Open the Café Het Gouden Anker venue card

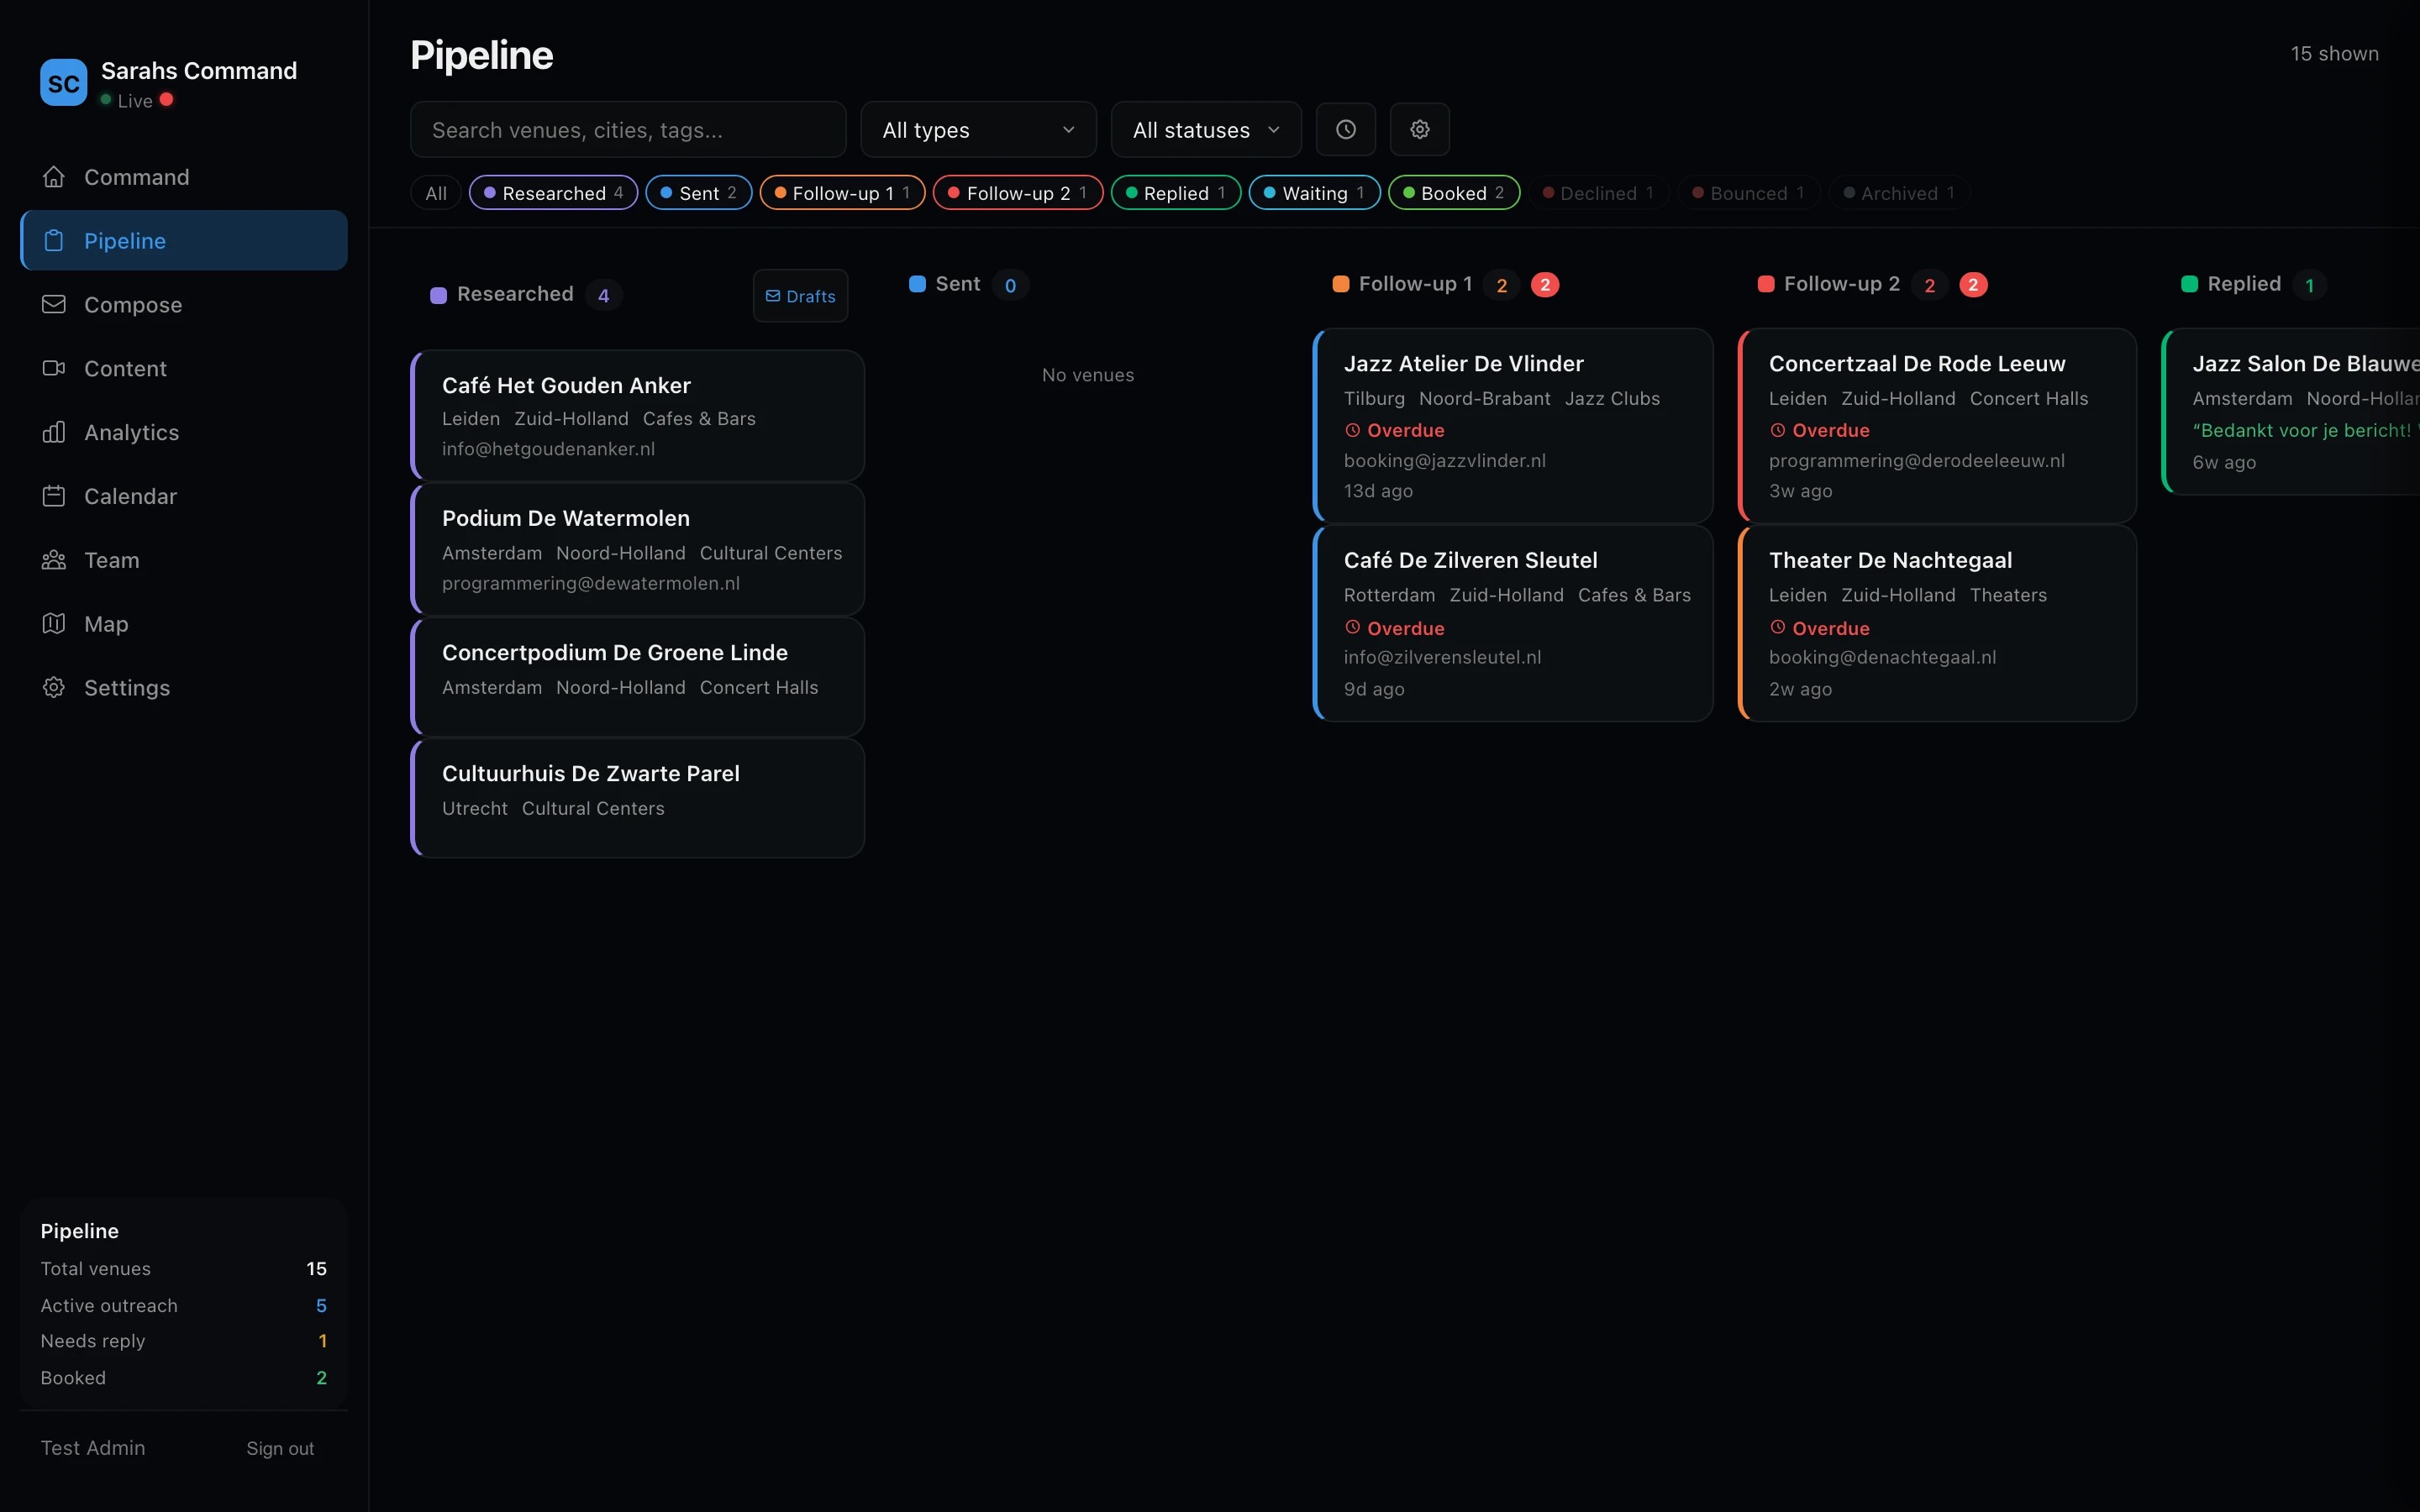(x=637, y=415)
